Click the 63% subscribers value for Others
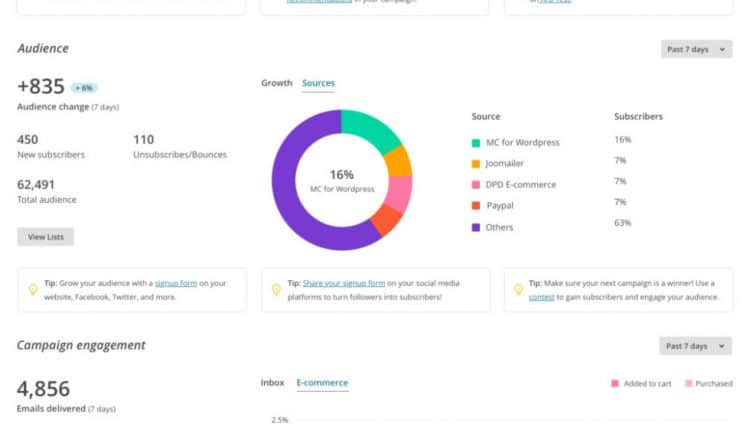 622,223
